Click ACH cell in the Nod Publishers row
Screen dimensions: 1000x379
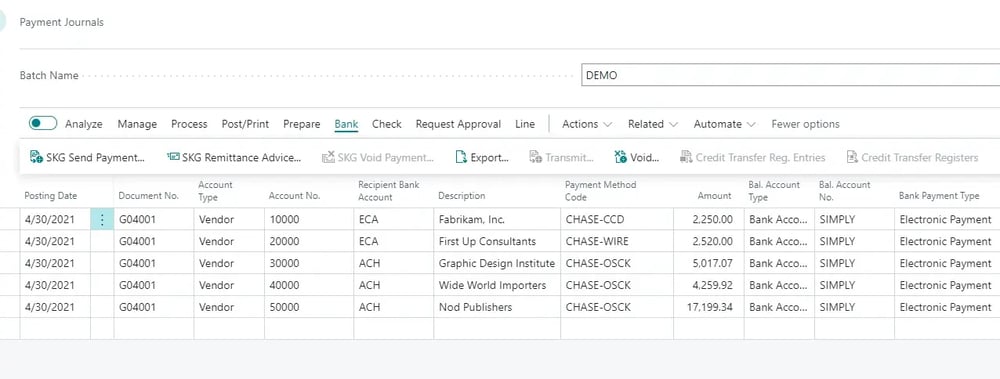click(x=393, y=307)
